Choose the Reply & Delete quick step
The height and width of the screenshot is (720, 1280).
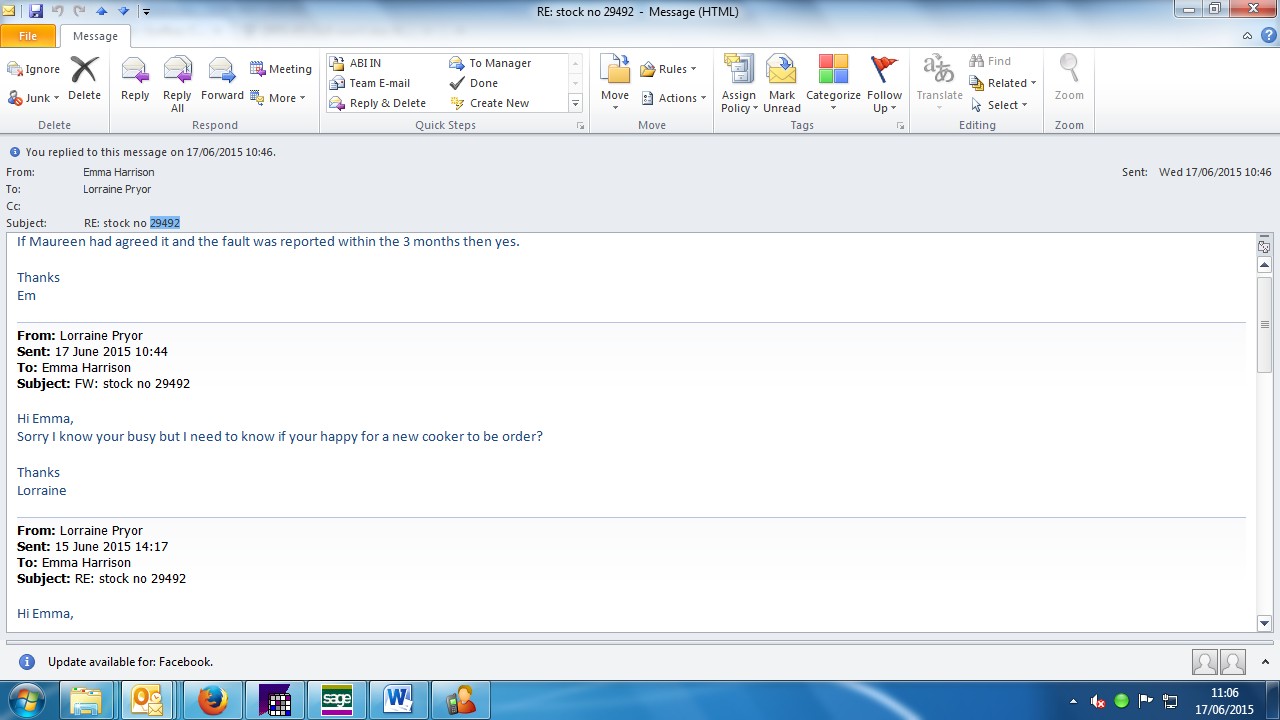coord(387,103)
